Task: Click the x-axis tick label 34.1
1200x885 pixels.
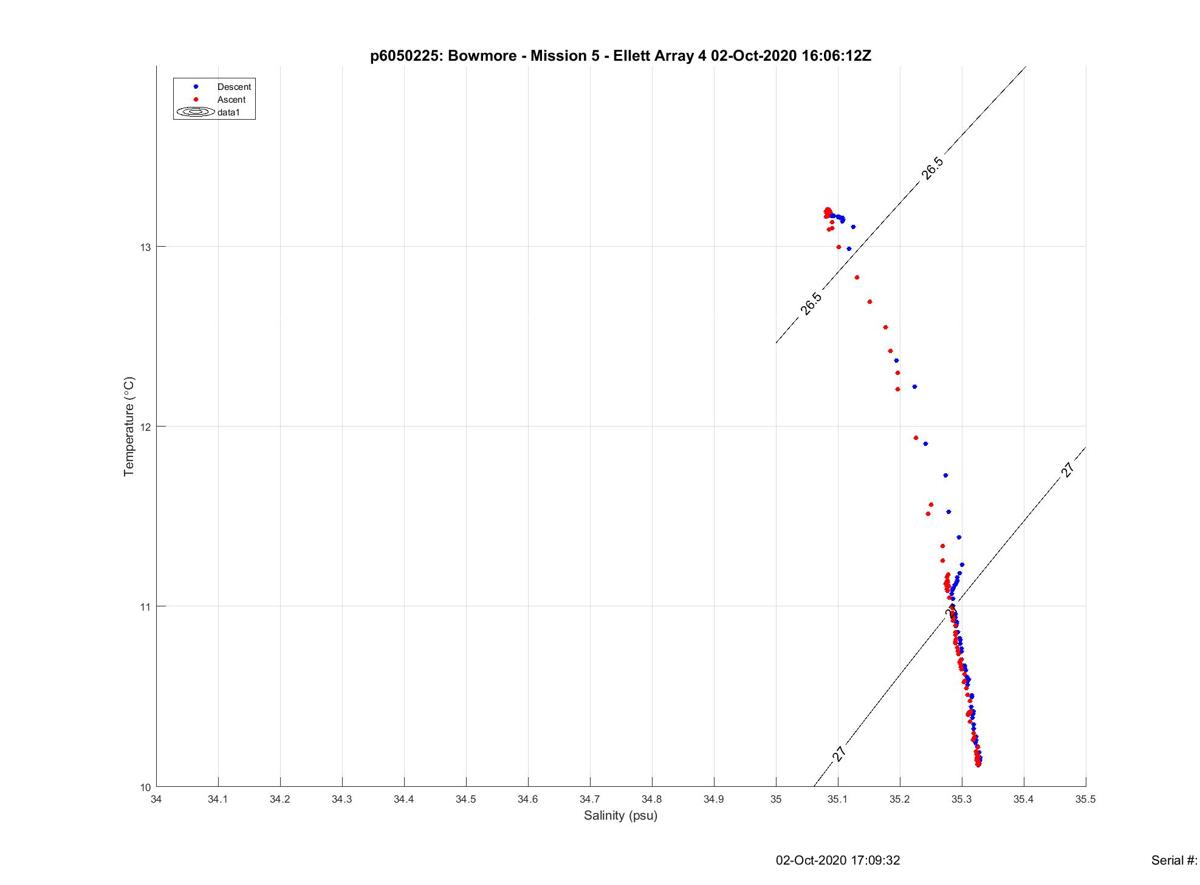Action: tap(218, 800)
